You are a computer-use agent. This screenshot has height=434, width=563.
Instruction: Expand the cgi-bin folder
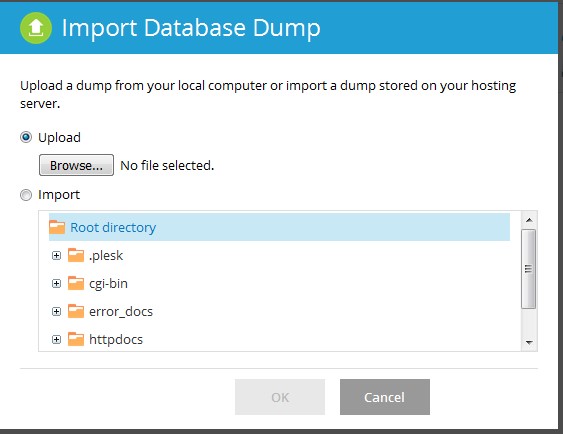click(56, 284)
